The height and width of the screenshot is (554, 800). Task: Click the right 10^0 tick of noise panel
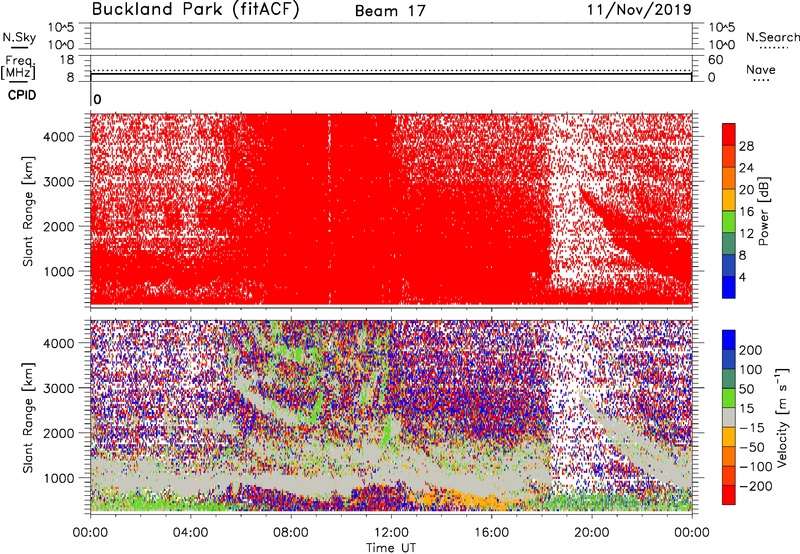(x=722, y=45)
